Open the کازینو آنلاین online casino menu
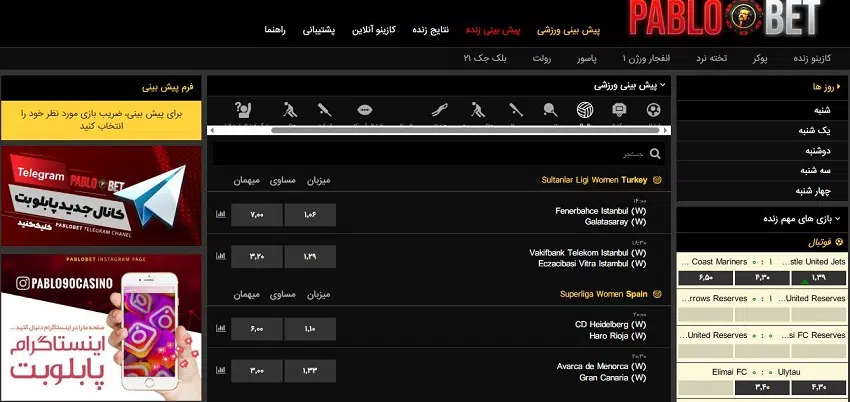Image resolution: width=850 pixels, height=402 pixels. coord(374,30)
